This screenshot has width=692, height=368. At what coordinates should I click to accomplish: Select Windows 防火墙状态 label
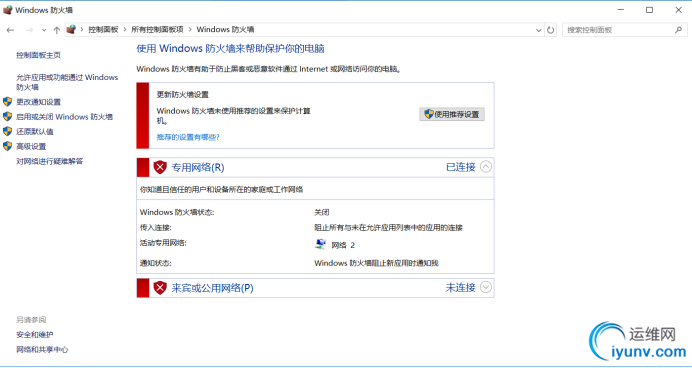177,212
